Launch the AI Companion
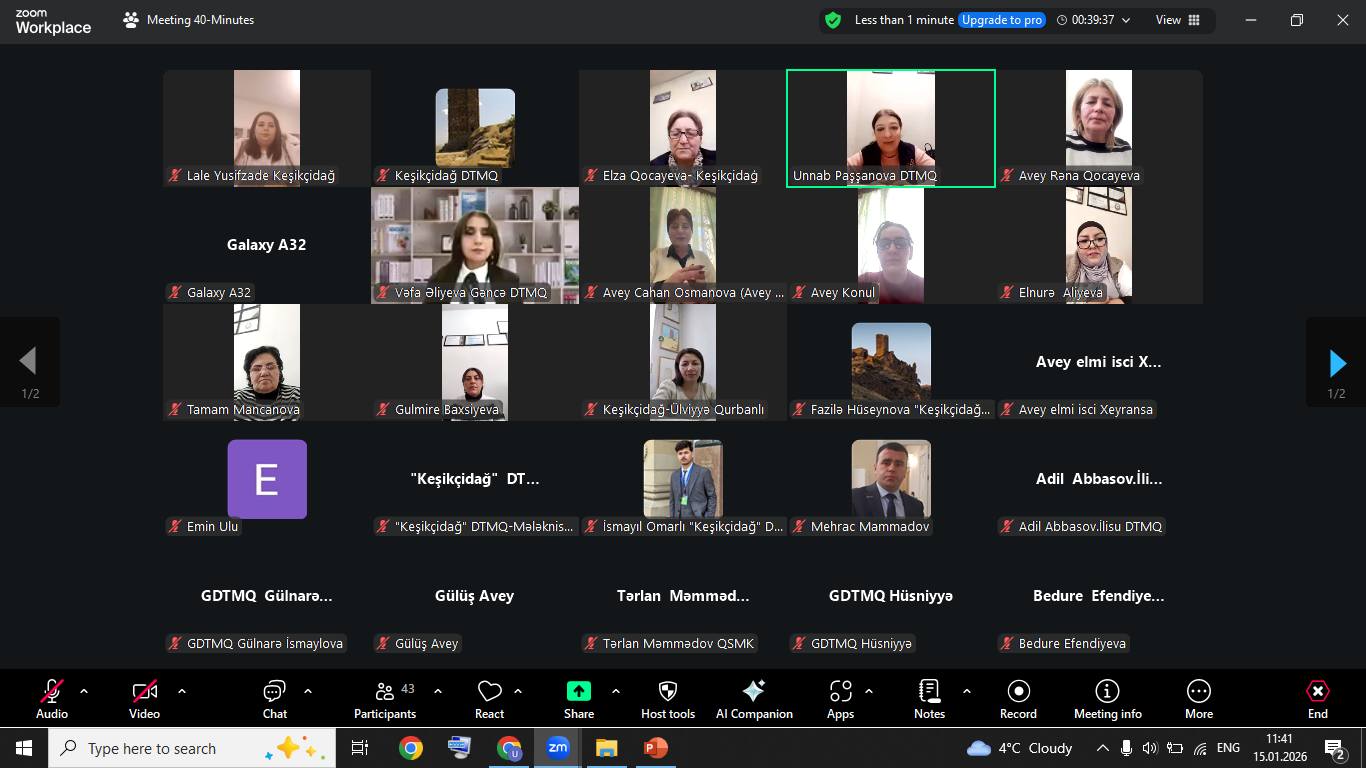The height and width of the screenshot is (768, 1366). [x=754, y=698]
